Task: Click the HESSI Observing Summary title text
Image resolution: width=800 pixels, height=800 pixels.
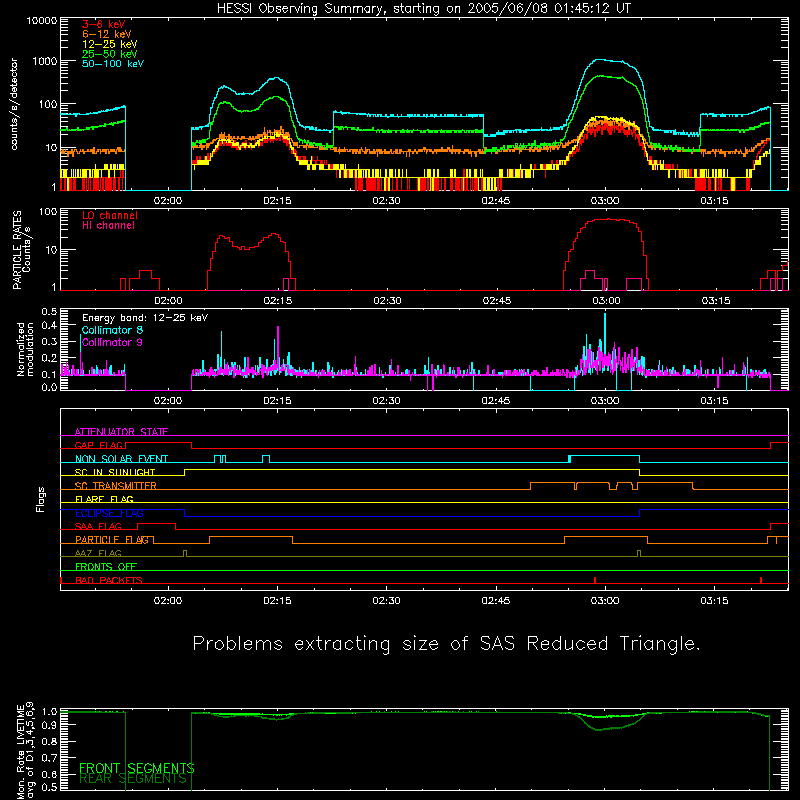Action: (x=423, y=8)
